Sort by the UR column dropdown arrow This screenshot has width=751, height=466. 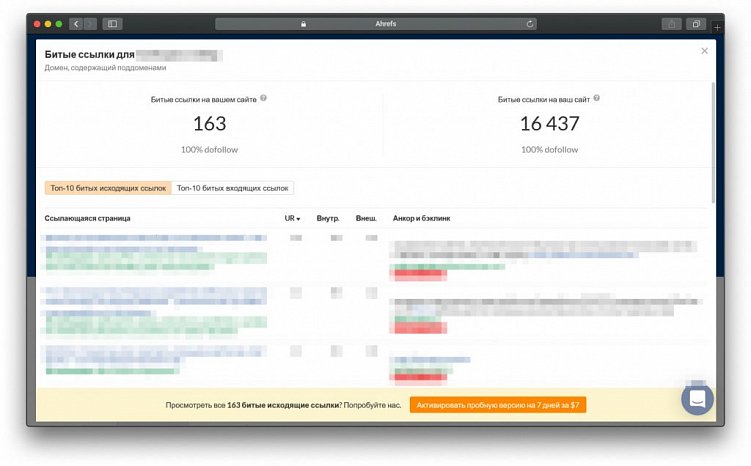(x=298, y=219)
